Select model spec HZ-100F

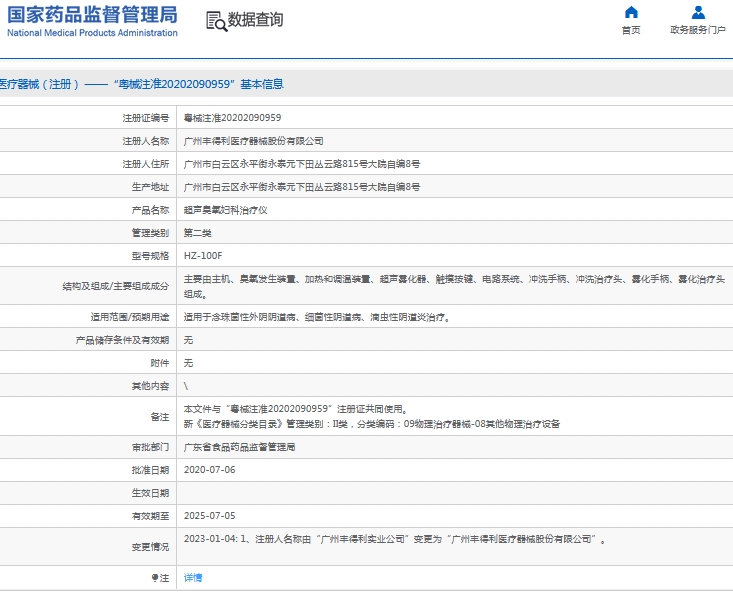click(203, 256)
